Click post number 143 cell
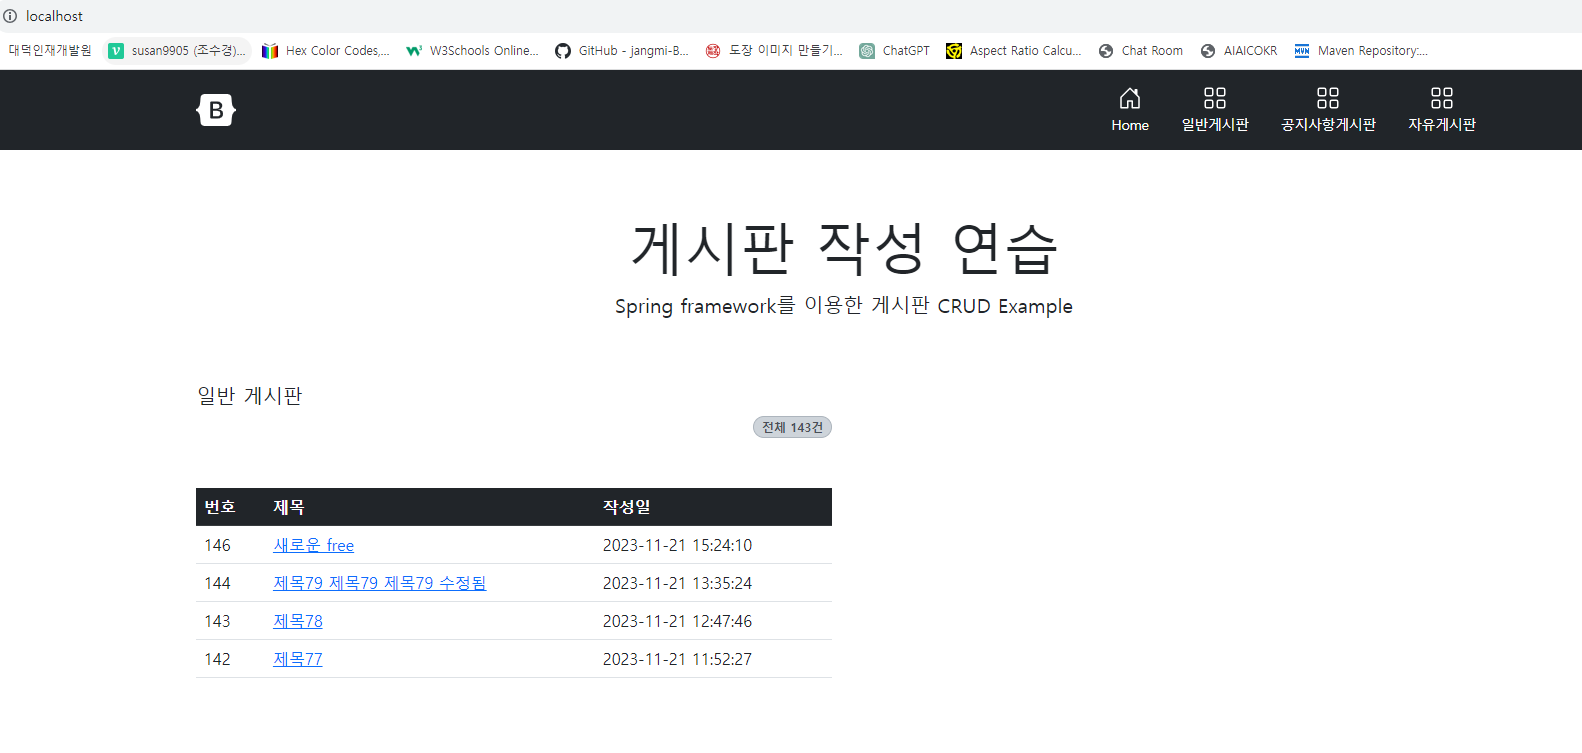Viewport: 1582px width, 753px height. 217,621
